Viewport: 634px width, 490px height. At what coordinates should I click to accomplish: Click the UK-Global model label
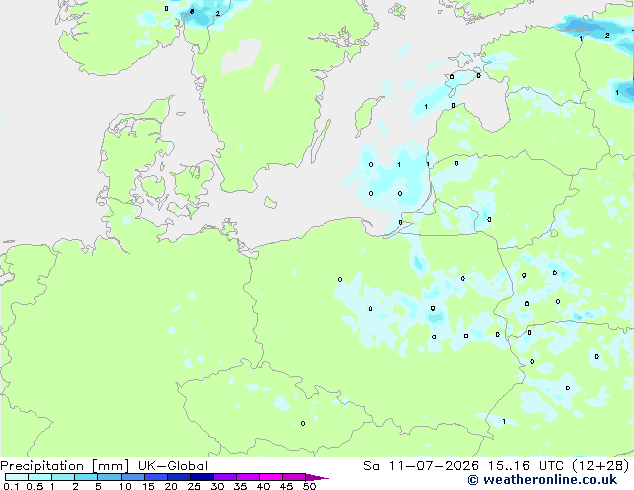(173, 466)
